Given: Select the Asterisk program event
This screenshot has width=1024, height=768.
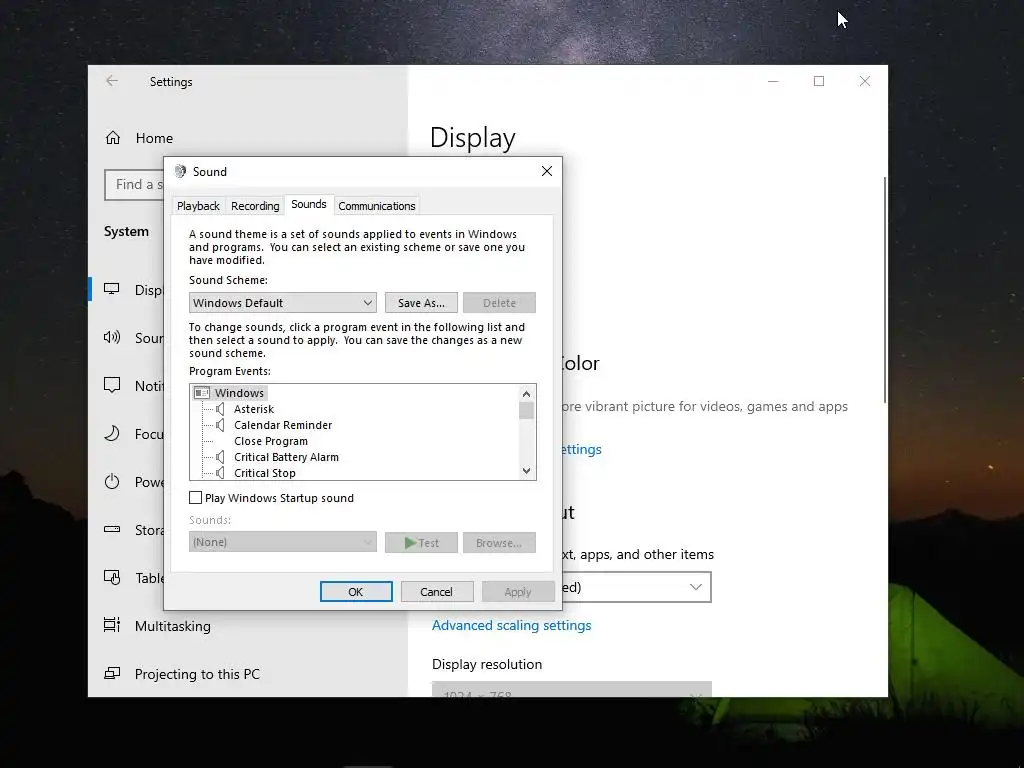Looking at the screenshot, I should [x=254, y=409].
